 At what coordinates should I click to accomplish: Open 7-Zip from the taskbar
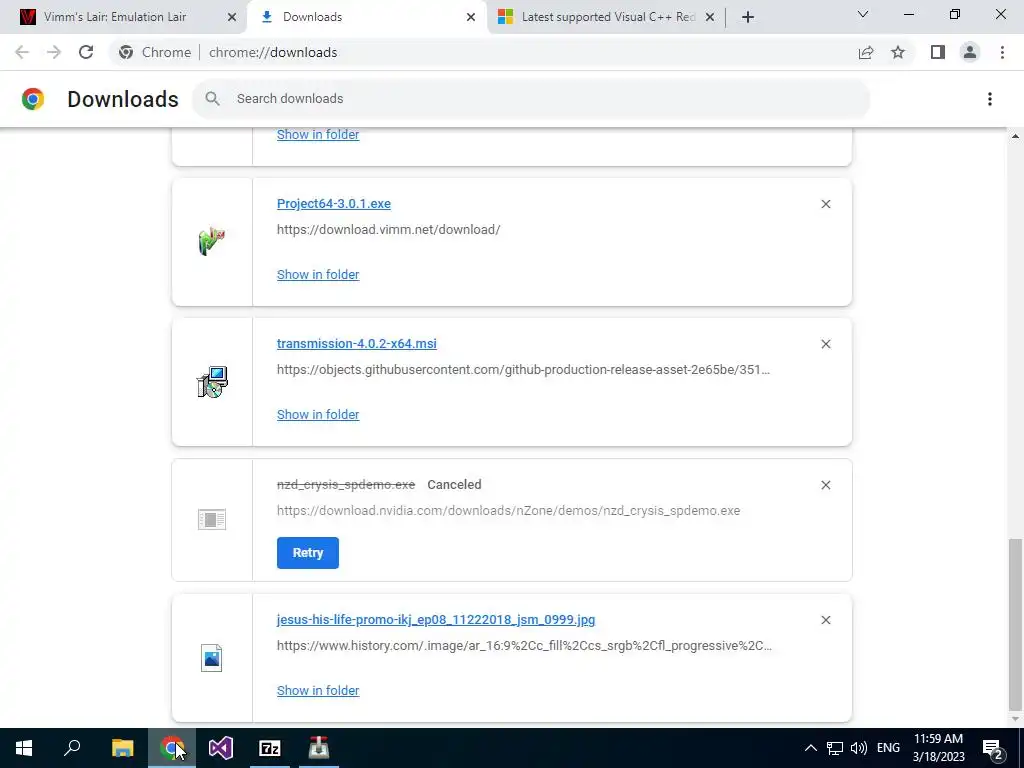coord(270,748)
